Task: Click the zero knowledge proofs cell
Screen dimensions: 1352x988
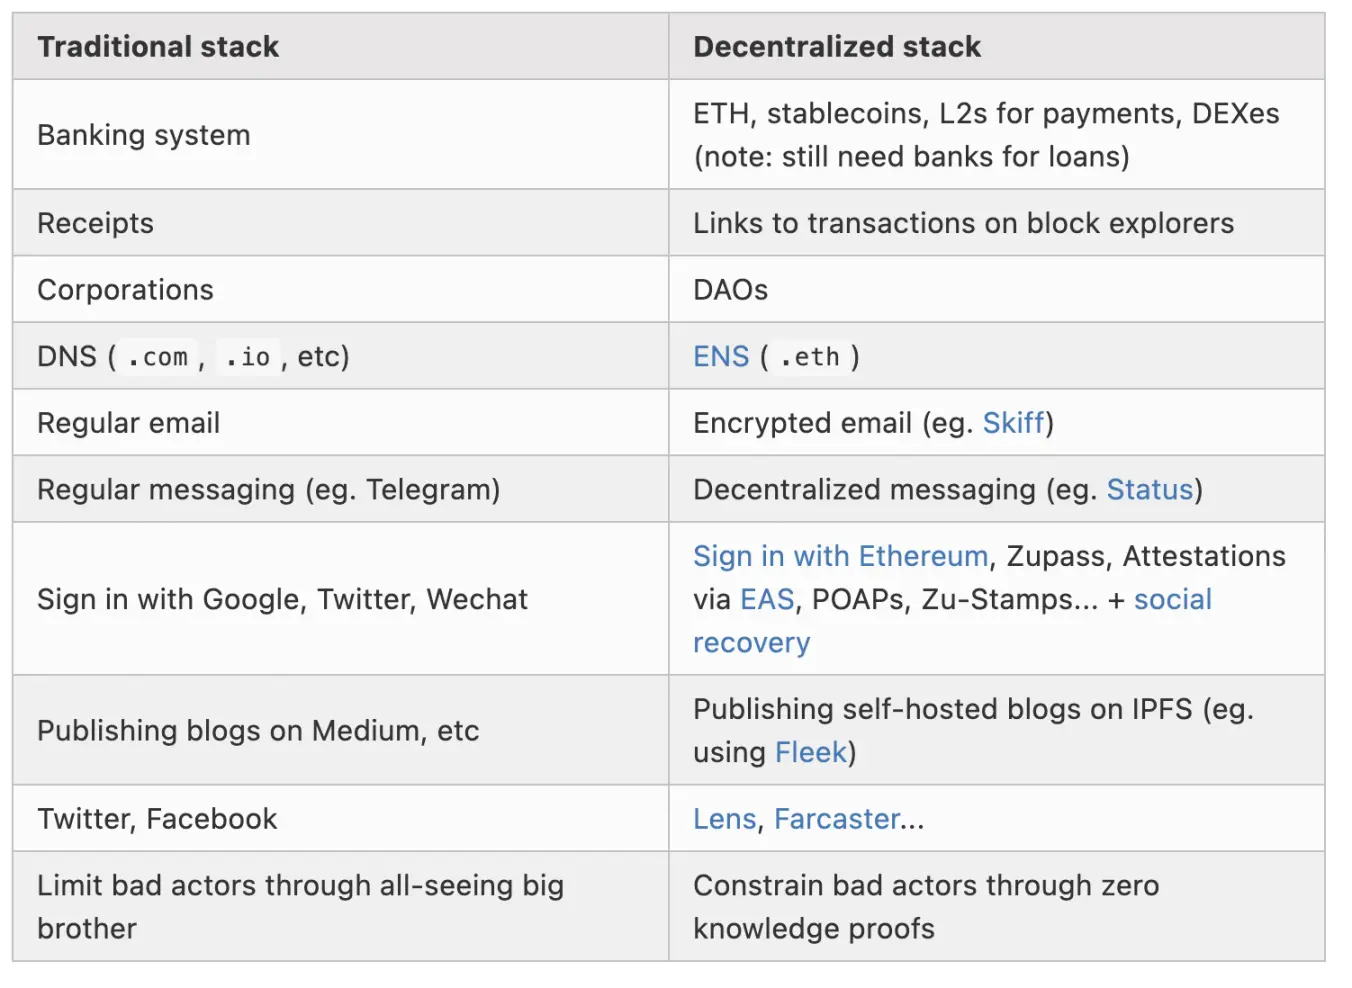Action: pos(925,907)
